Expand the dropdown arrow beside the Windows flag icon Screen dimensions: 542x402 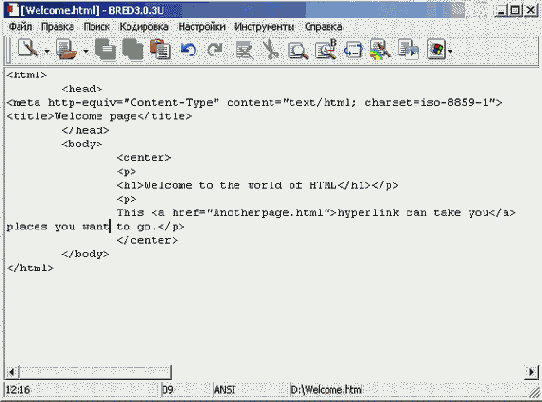450,52
